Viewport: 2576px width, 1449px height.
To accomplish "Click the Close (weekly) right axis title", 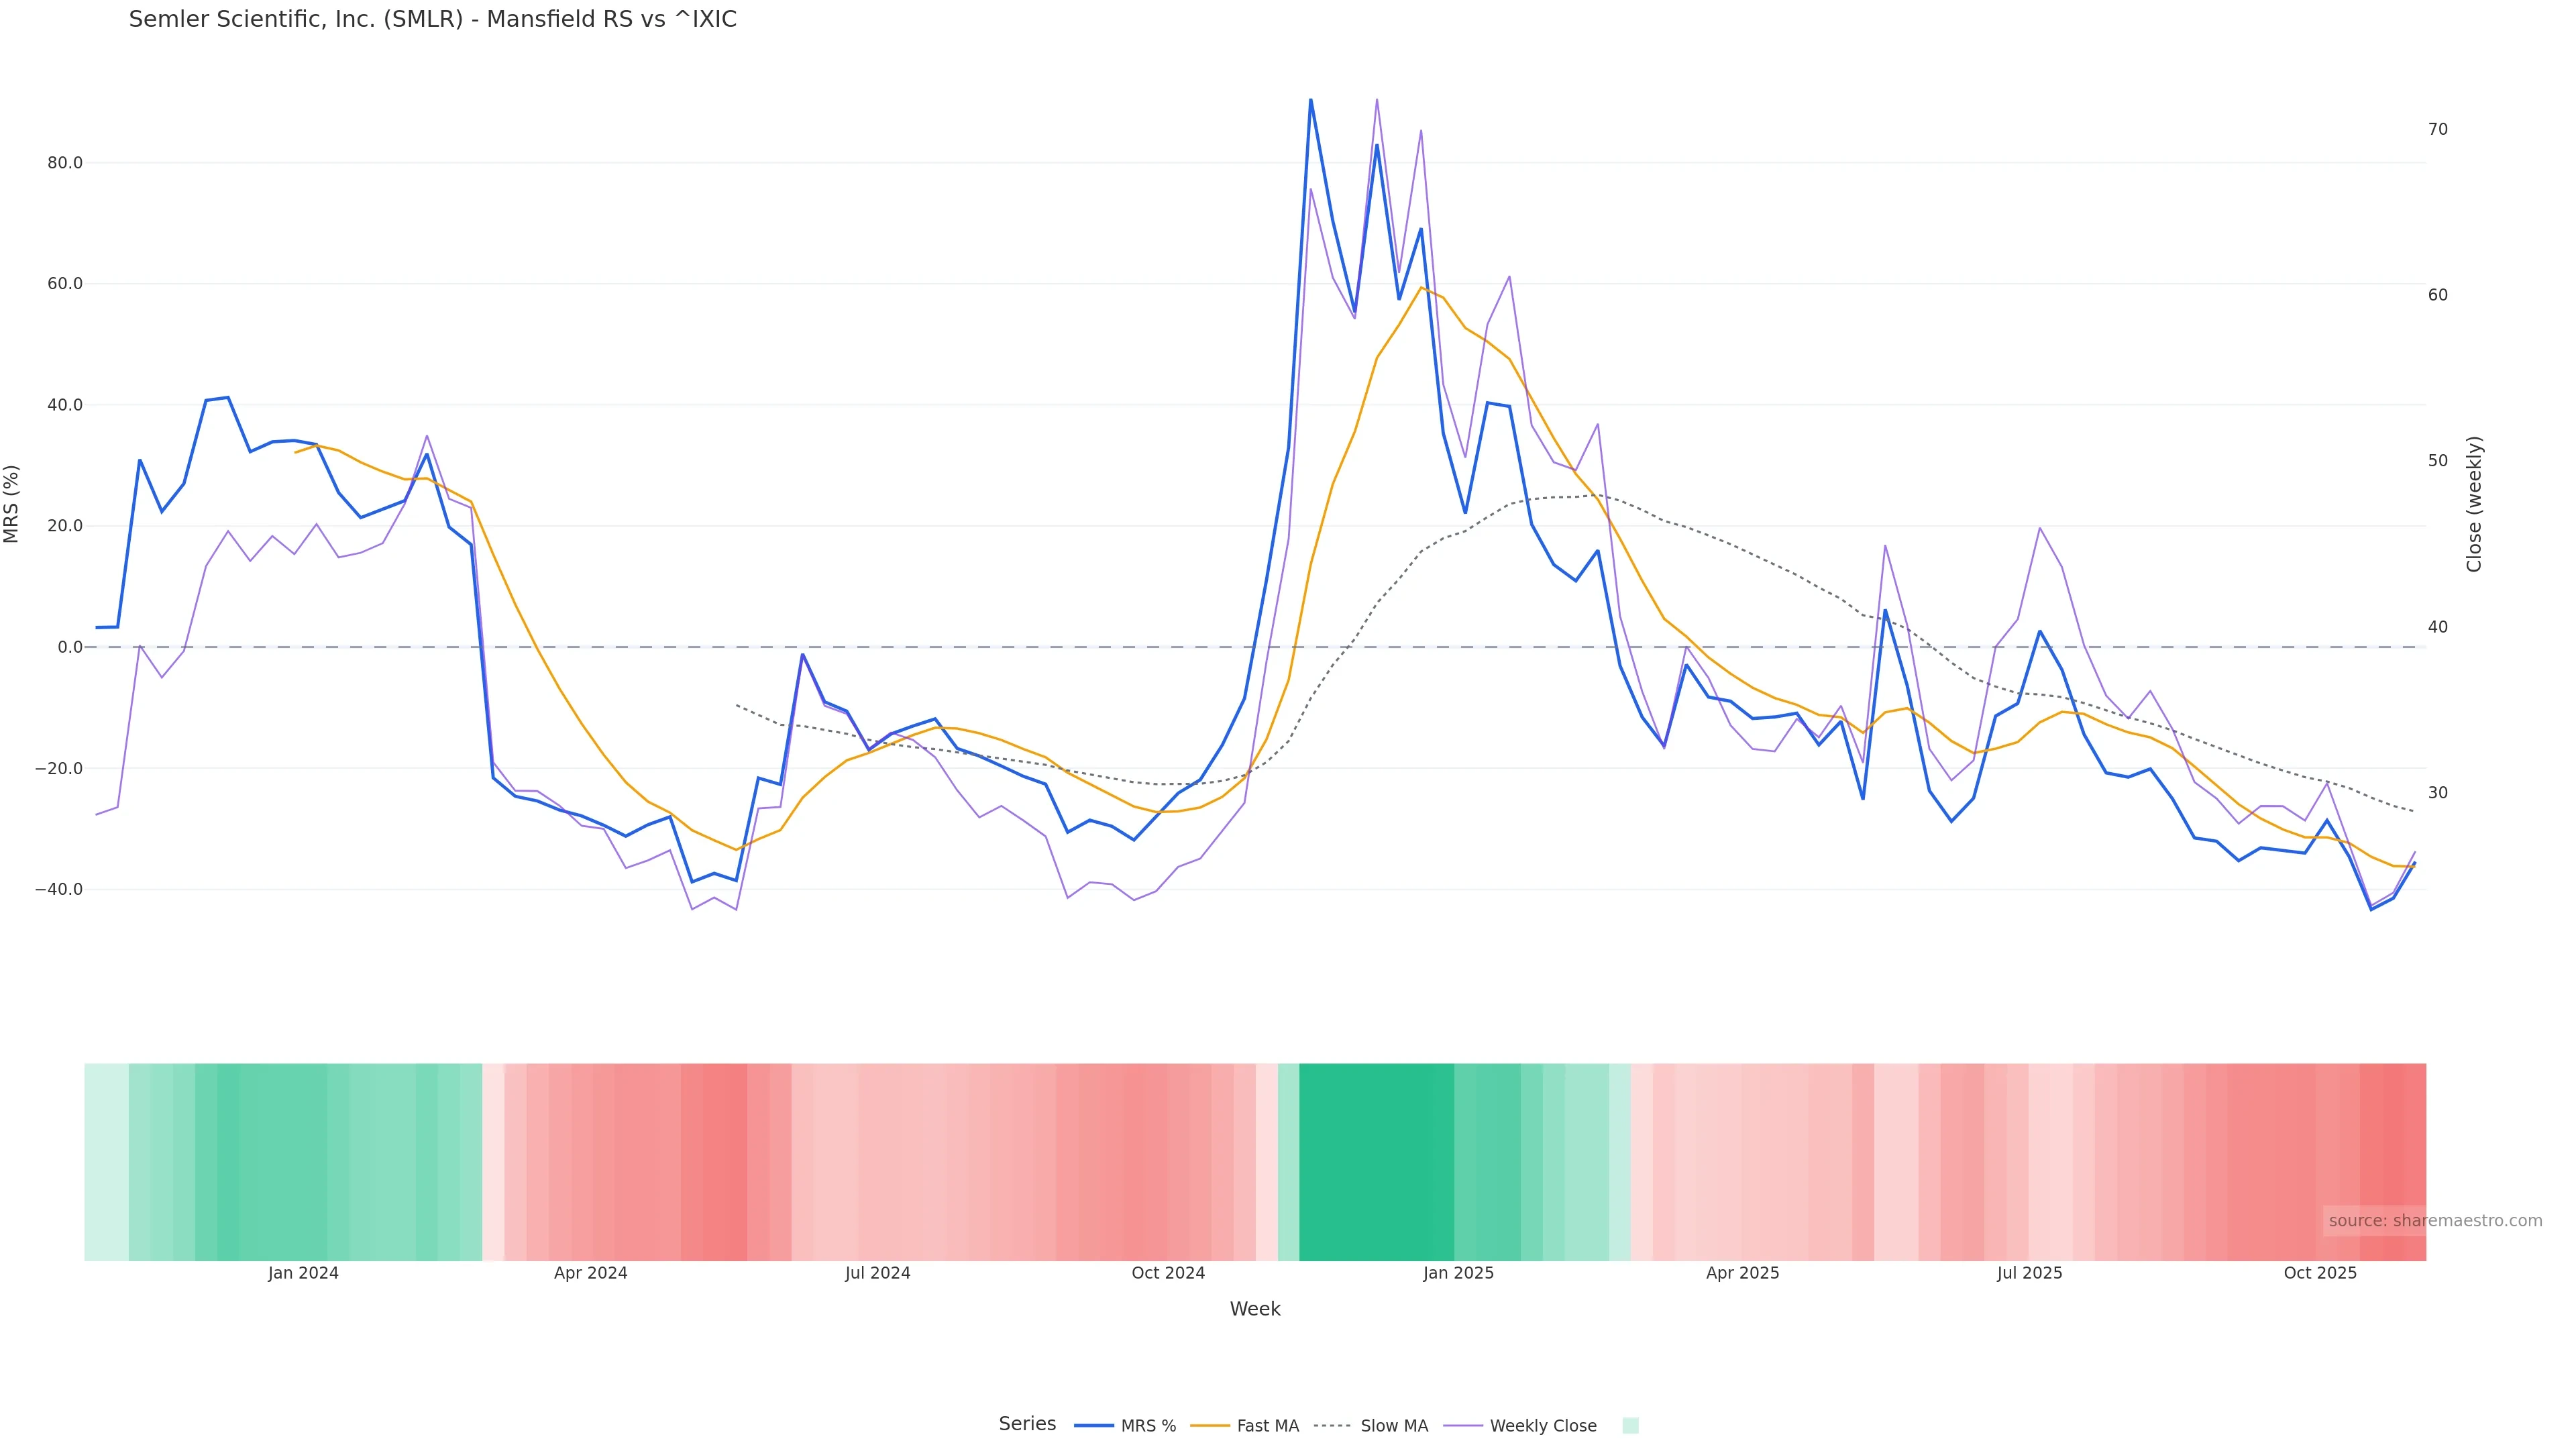I will tap(2474, 504).
